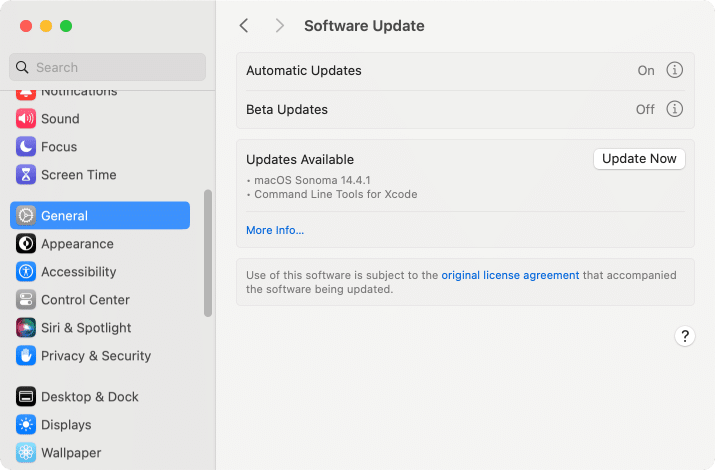Screen dimensions: 715x470
Task: Minimize the window with yellow button
Action: [46, 26]
